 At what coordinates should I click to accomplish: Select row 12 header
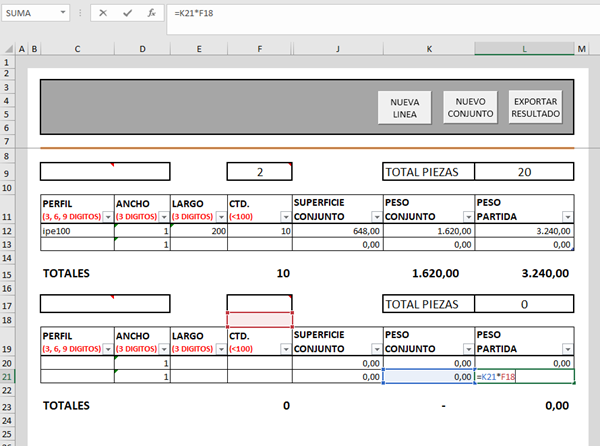click(x=9, y=230)
